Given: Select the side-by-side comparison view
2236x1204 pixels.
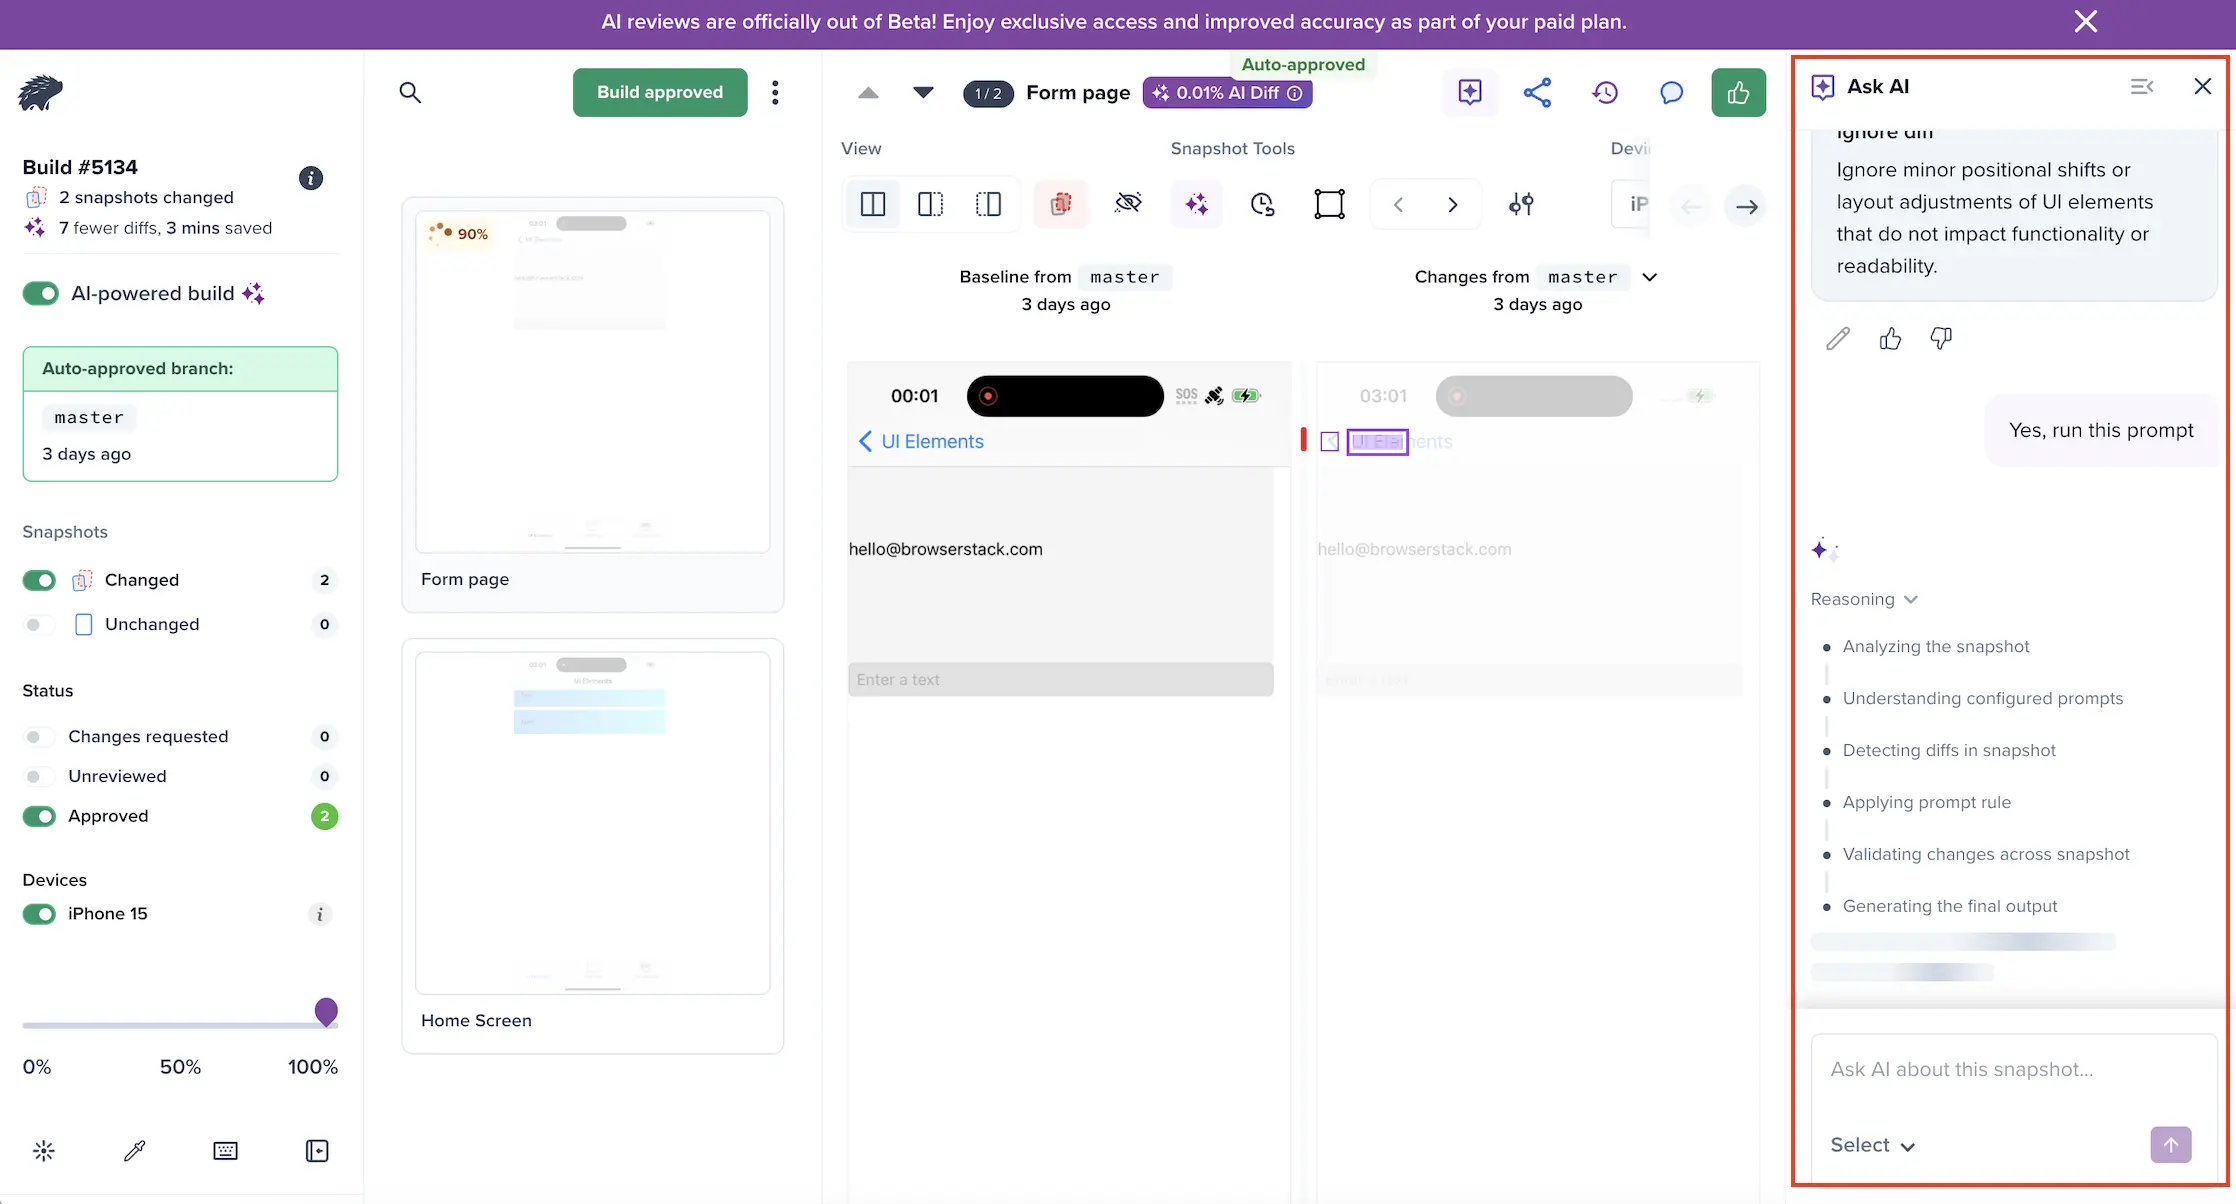Looking at the screenshot, I should [872, 203].
